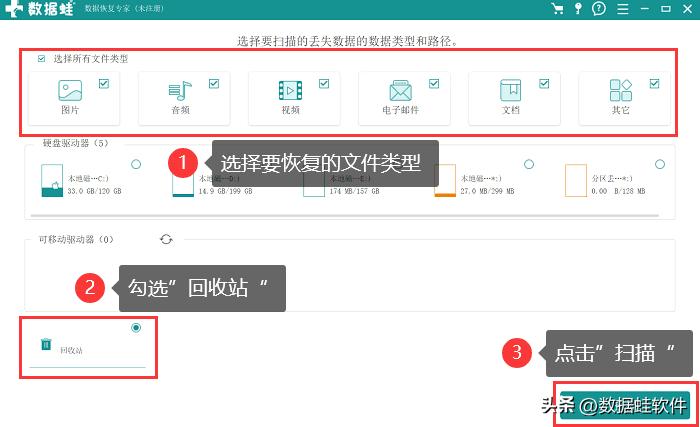Click the 图片 card label

point(70,110)
